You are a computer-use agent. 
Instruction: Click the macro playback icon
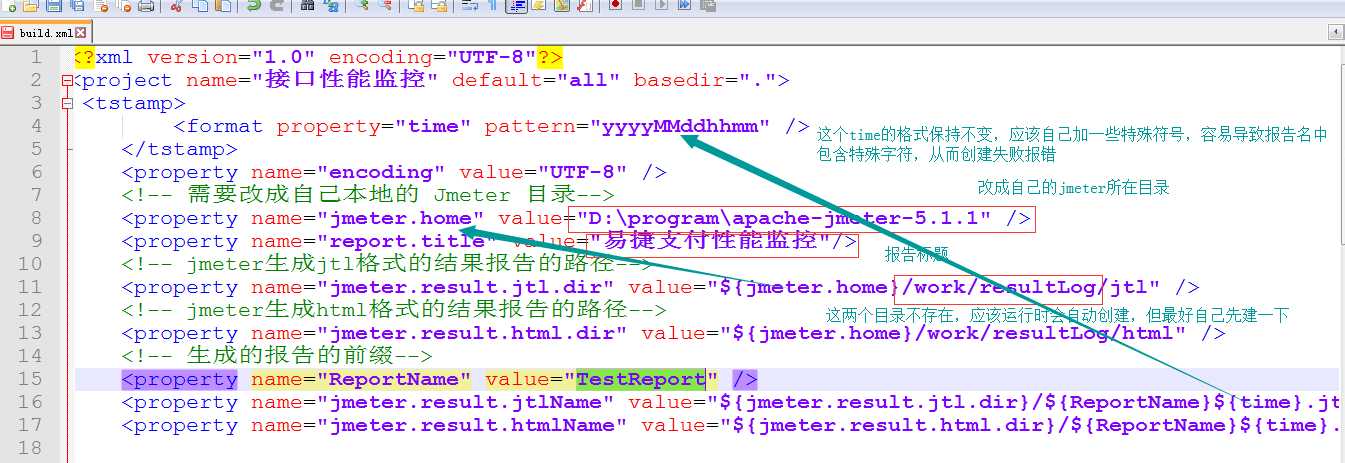coord(661,6)
